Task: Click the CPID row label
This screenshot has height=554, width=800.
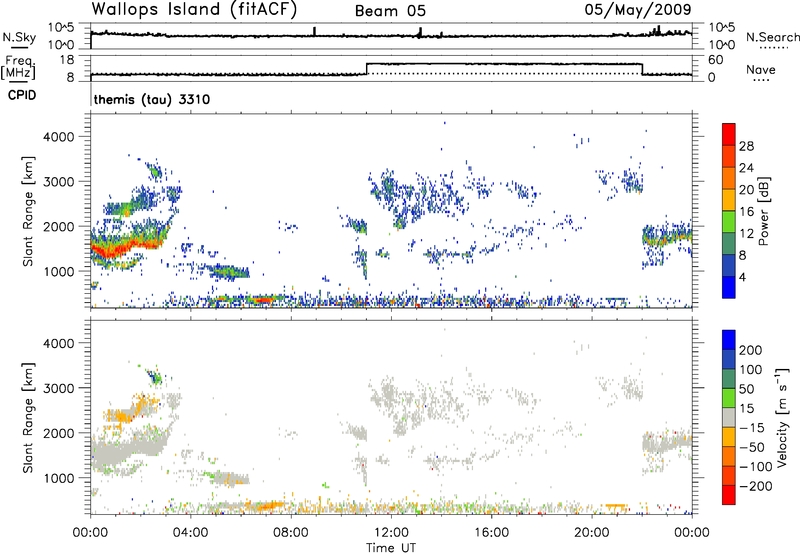Action: tap(22, 95)
